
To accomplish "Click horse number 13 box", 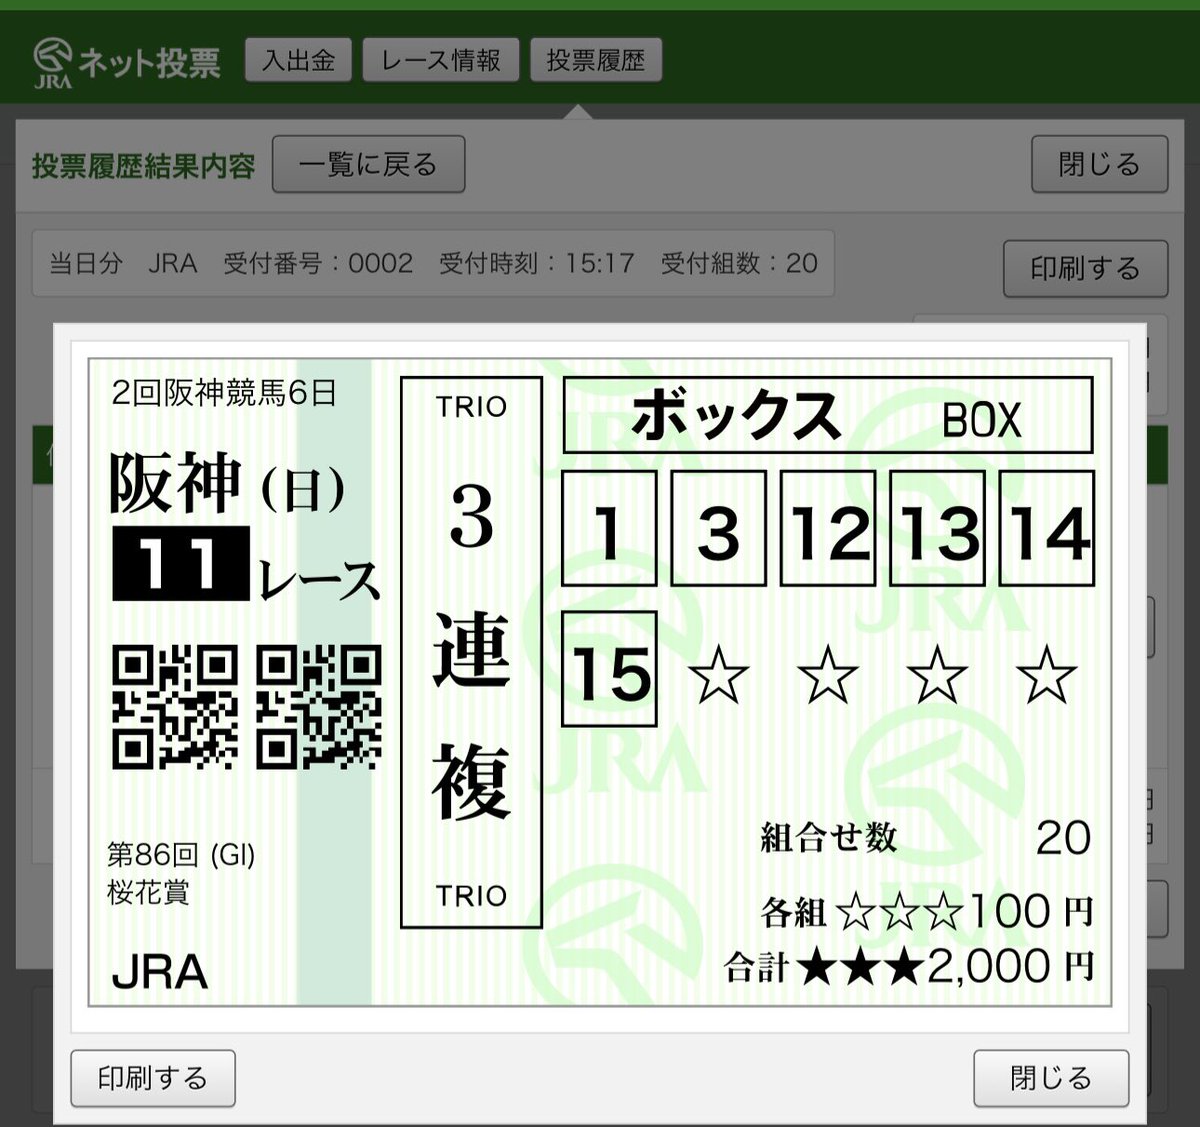I will [x=937, y=528].
